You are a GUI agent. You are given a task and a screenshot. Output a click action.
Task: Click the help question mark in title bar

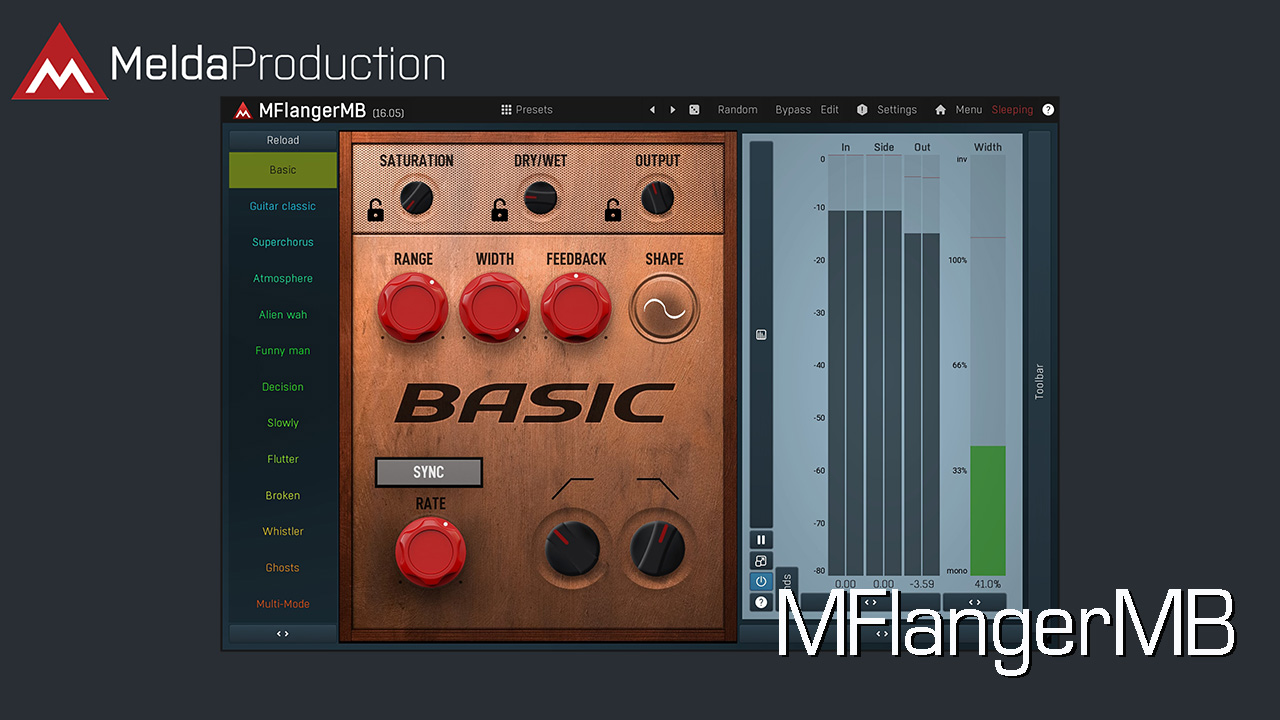pos(1048,110)
